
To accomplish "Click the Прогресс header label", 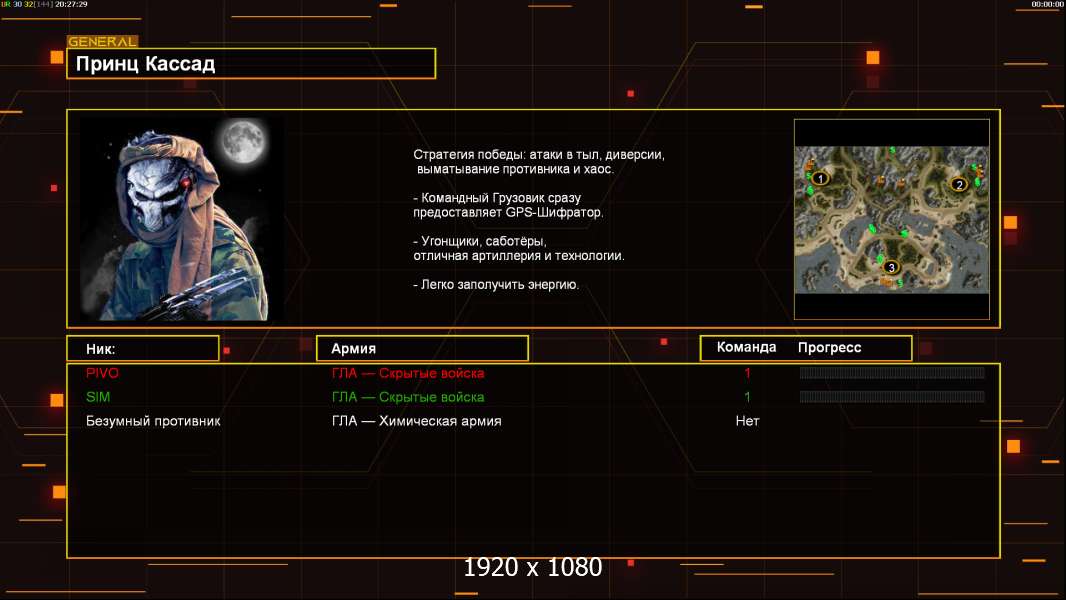I will pos(829,347).
